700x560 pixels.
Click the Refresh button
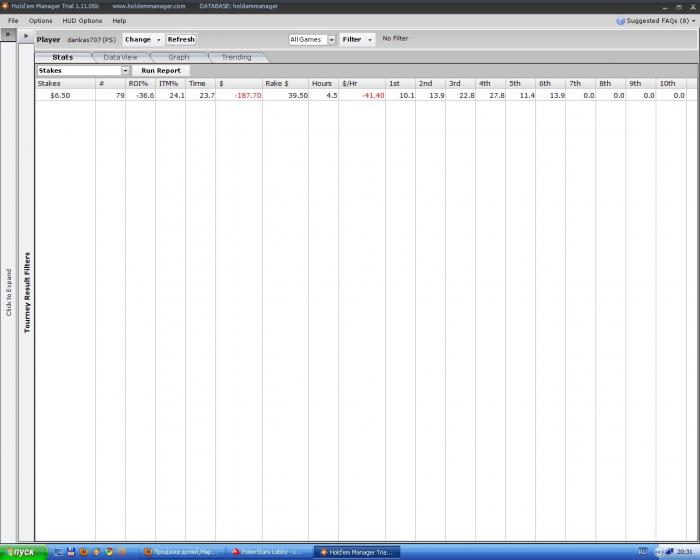(x=181, y=39)
